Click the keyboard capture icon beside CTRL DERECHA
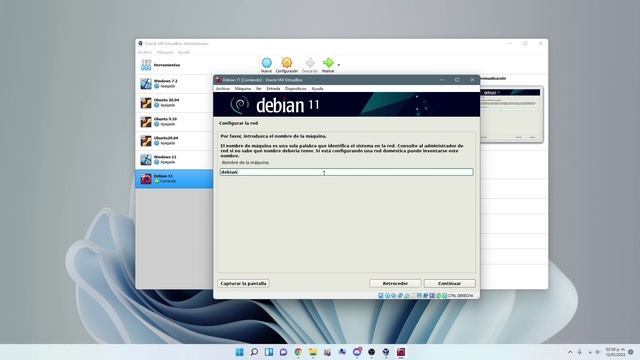Screen dimensions: 640x360 pos(444,296)
